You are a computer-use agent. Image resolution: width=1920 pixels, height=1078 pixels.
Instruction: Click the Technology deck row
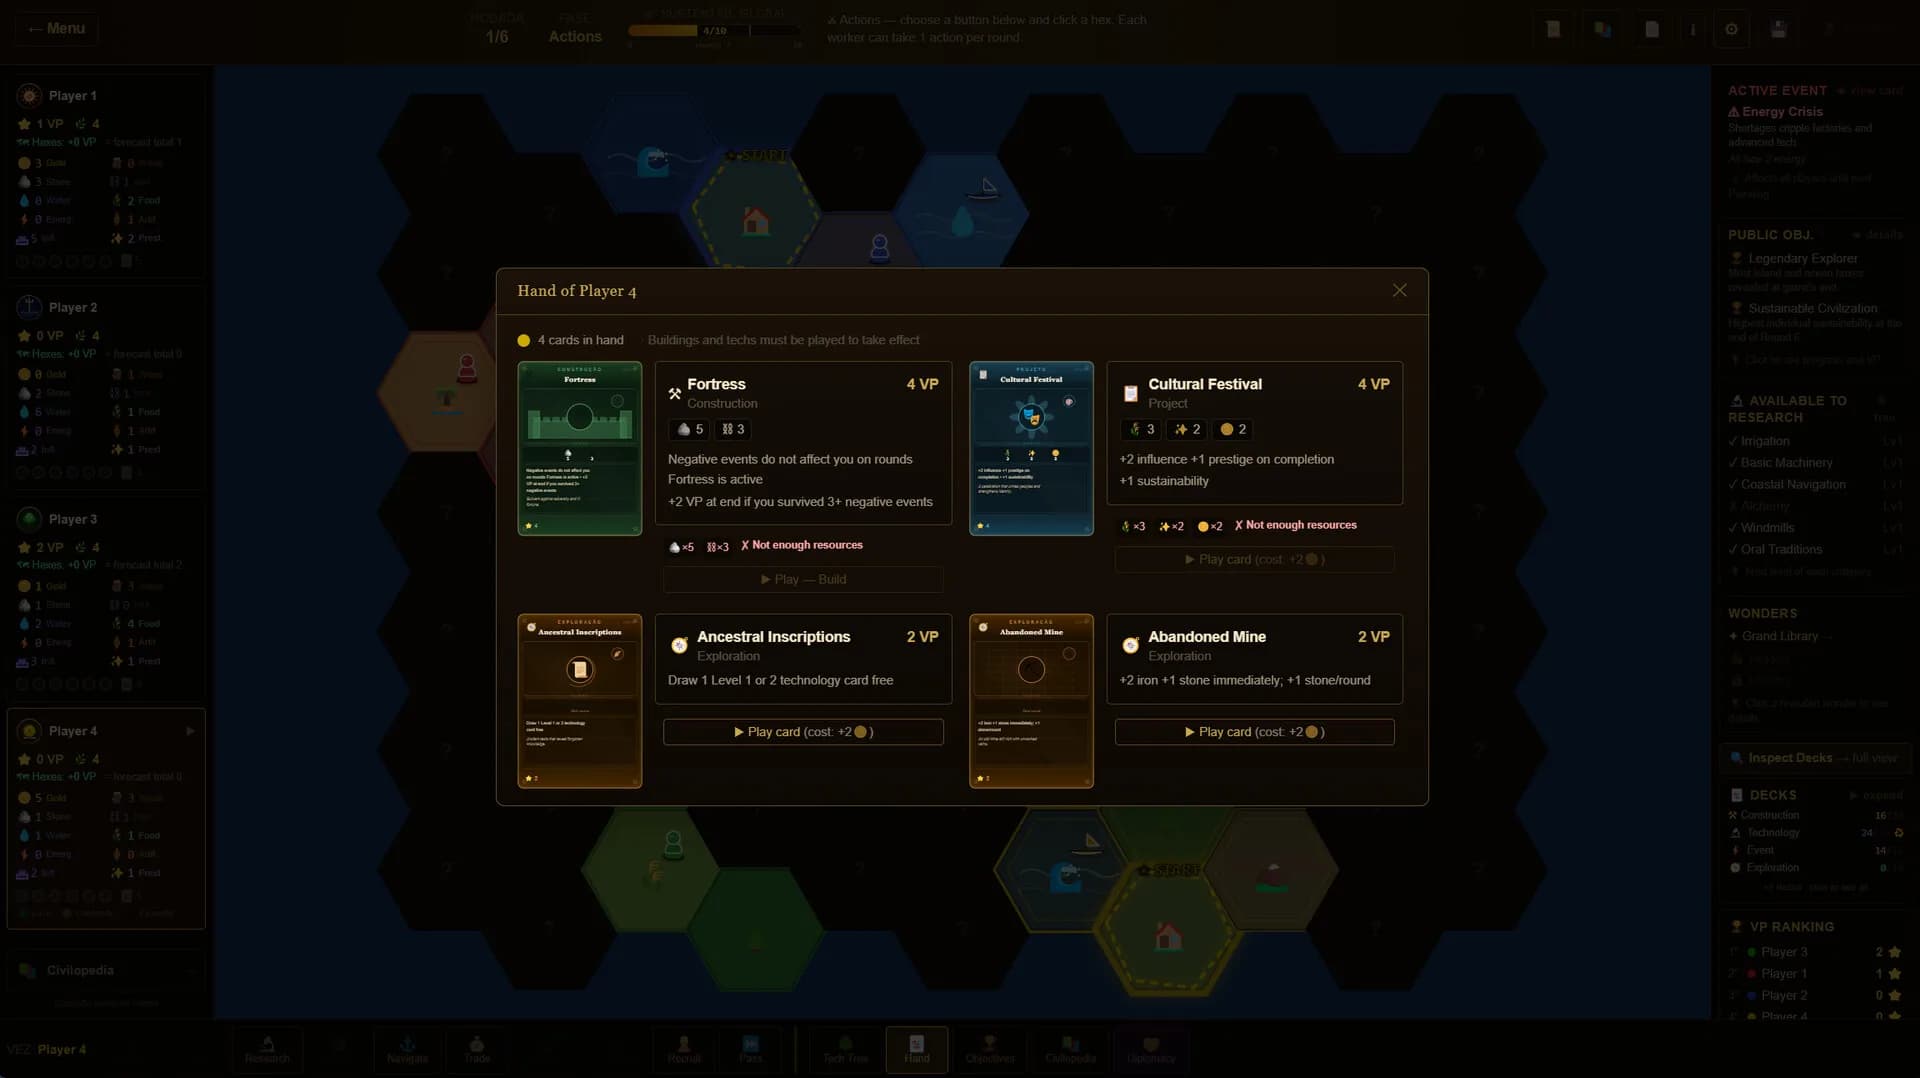1815,833
